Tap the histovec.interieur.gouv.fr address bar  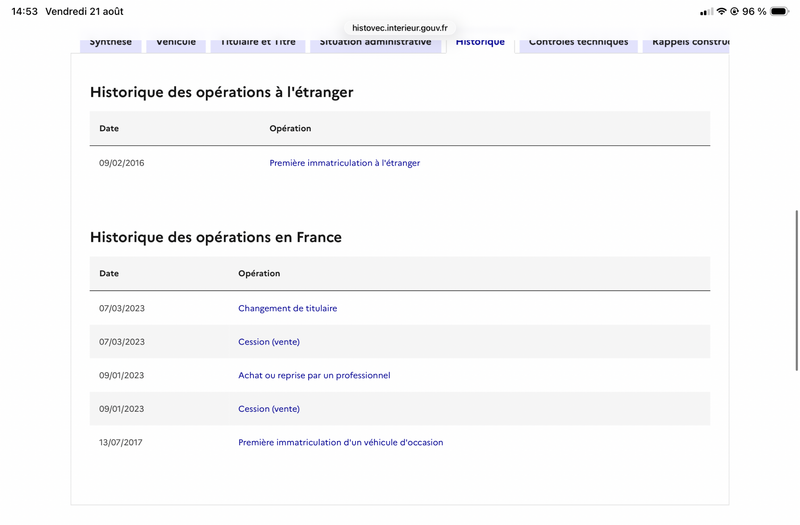coord(399,28)
